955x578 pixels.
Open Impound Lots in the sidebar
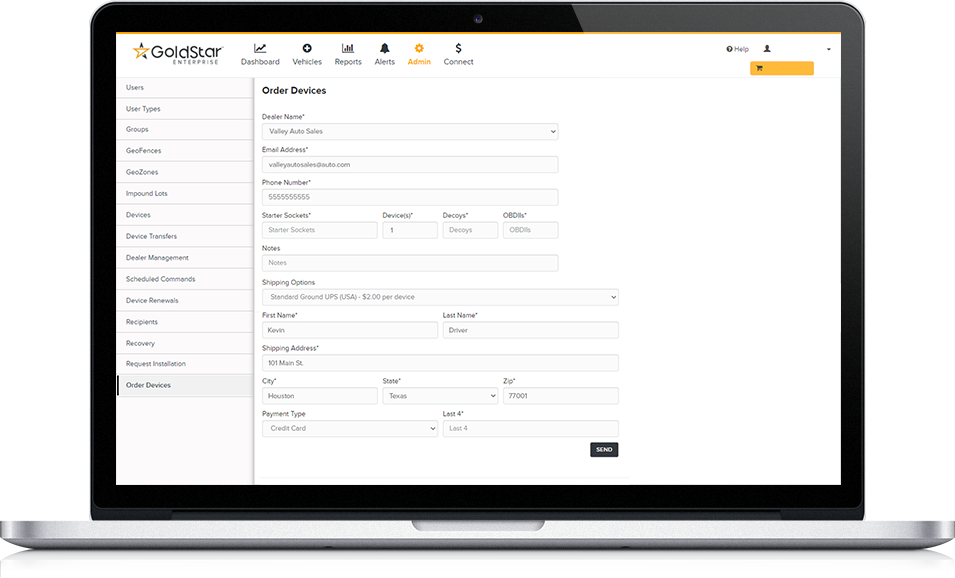pyautogui.click(x=185, y=194)
